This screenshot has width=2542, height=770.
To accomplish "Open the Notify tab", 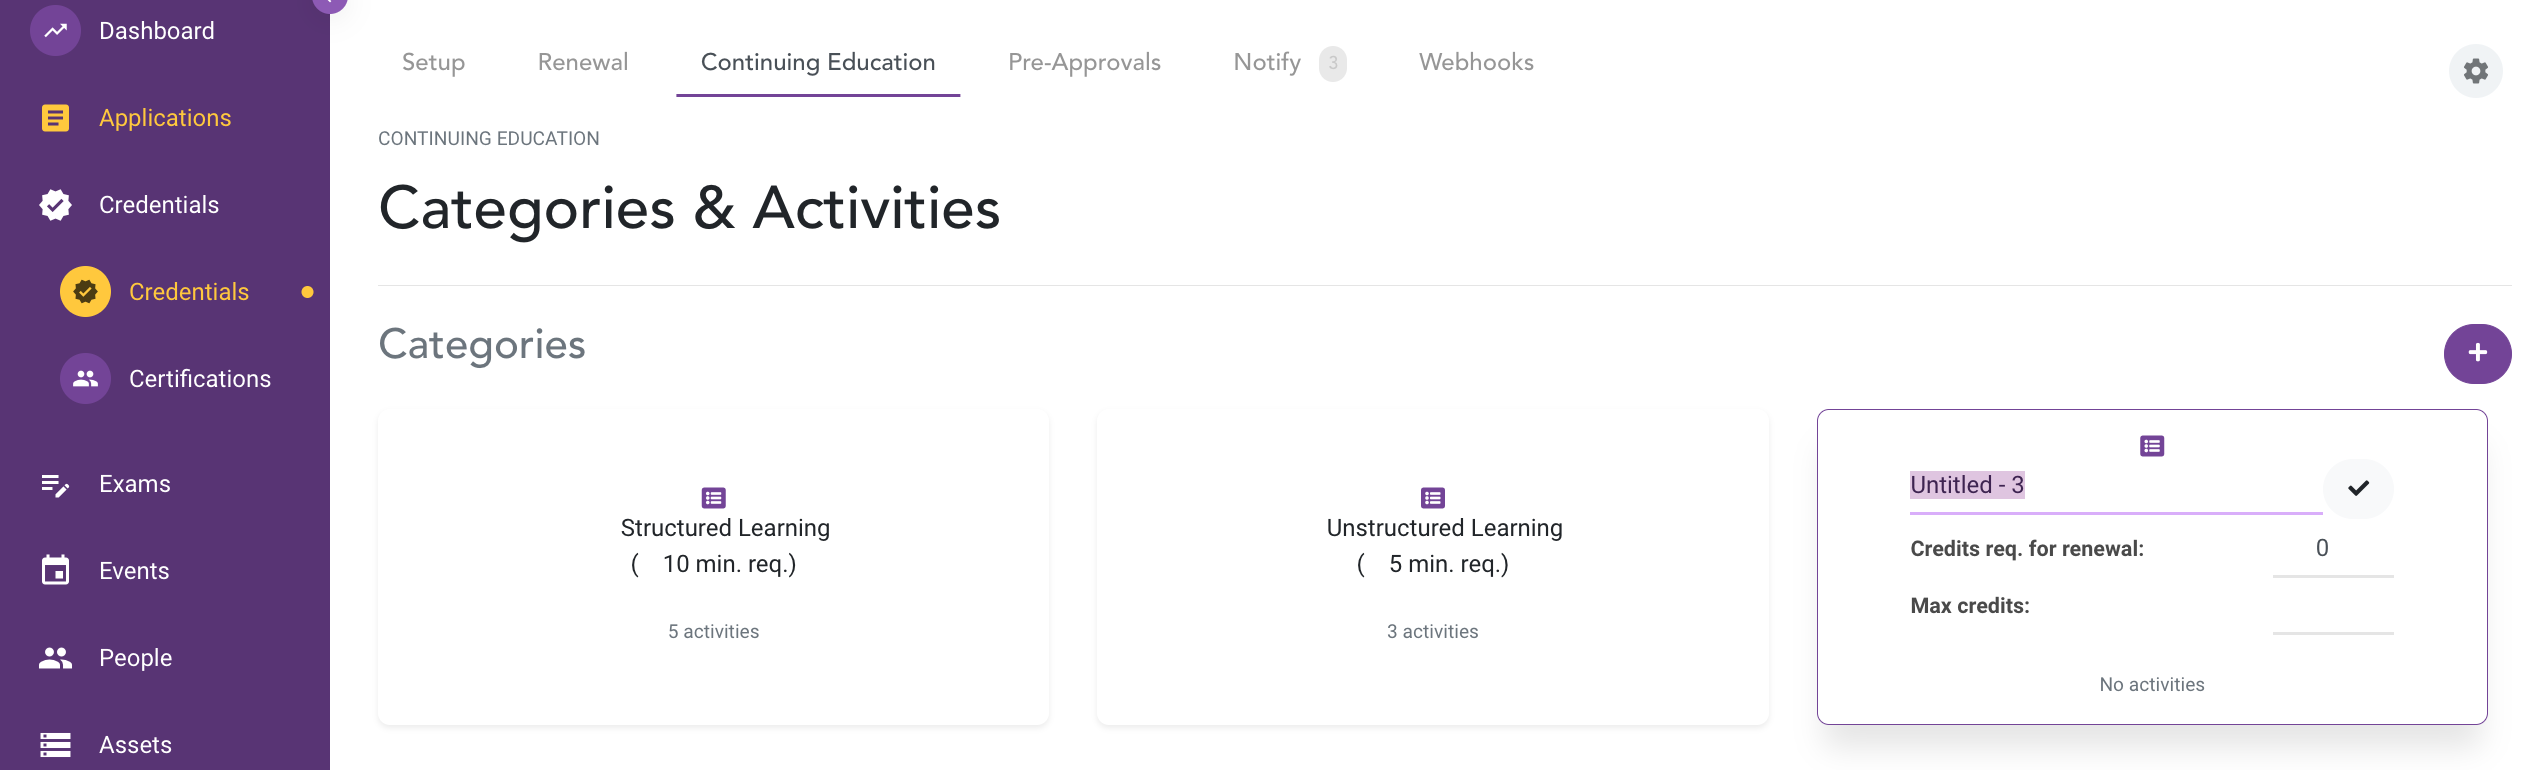I will (1267, 62).
